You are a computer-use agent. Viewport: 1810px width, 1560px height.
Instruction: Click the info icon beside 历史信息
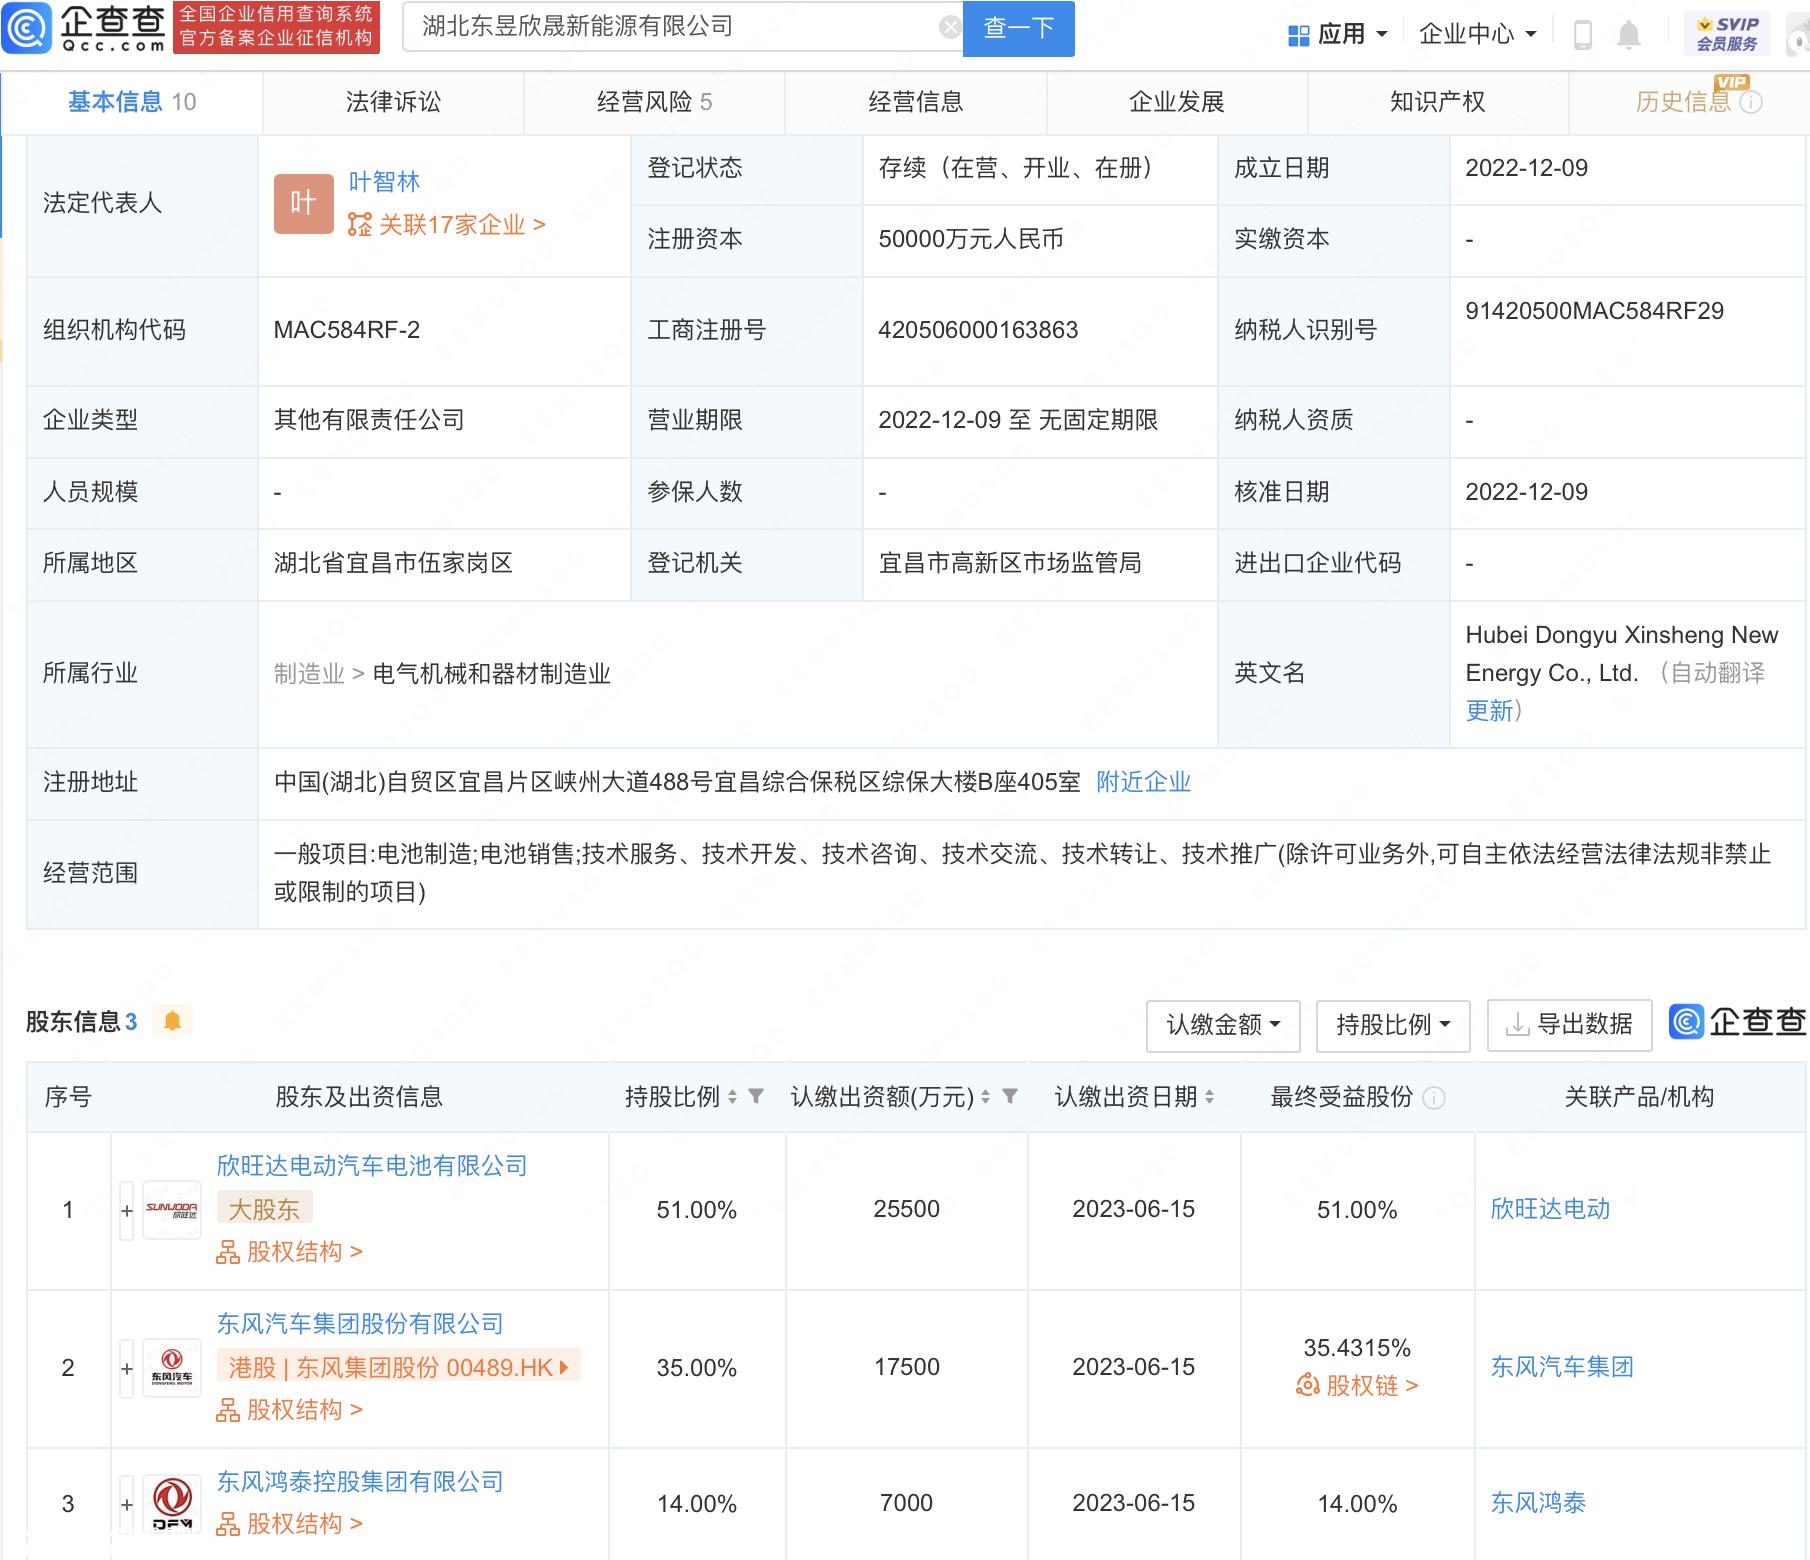1751,102
